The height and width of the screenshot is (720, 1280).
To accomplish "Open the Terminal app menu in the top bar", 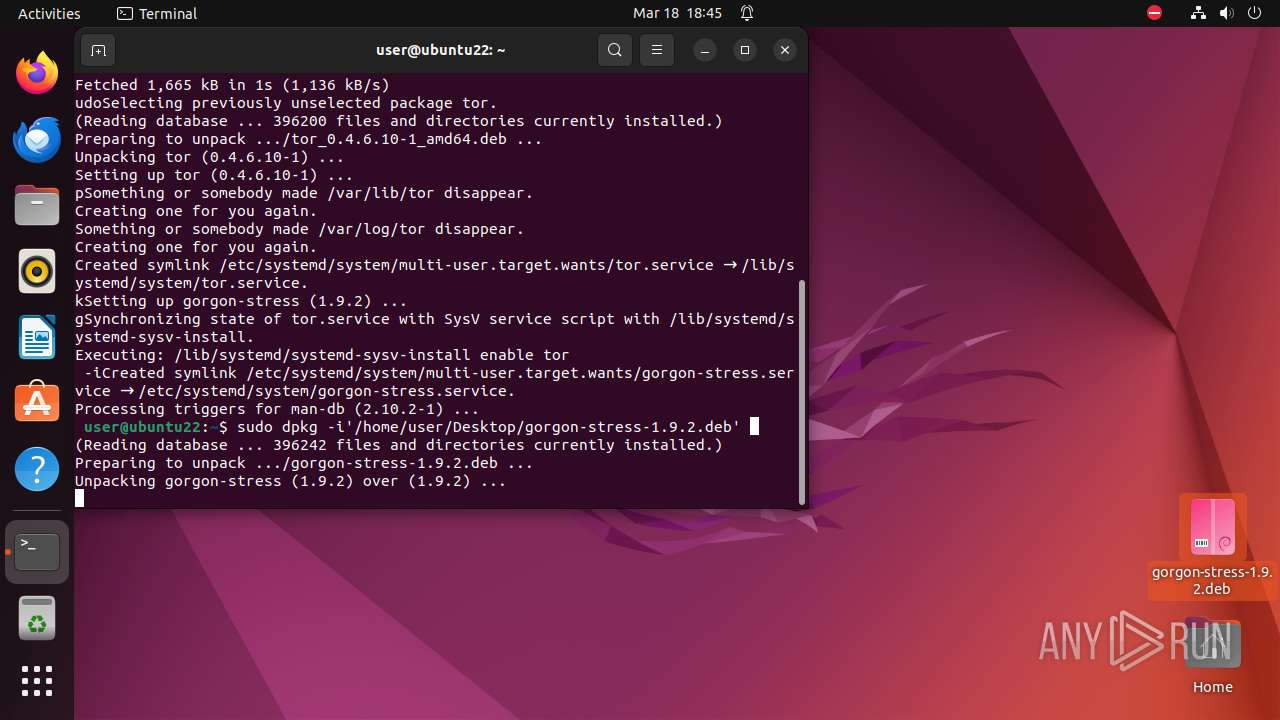I will [x=157, y=13].
